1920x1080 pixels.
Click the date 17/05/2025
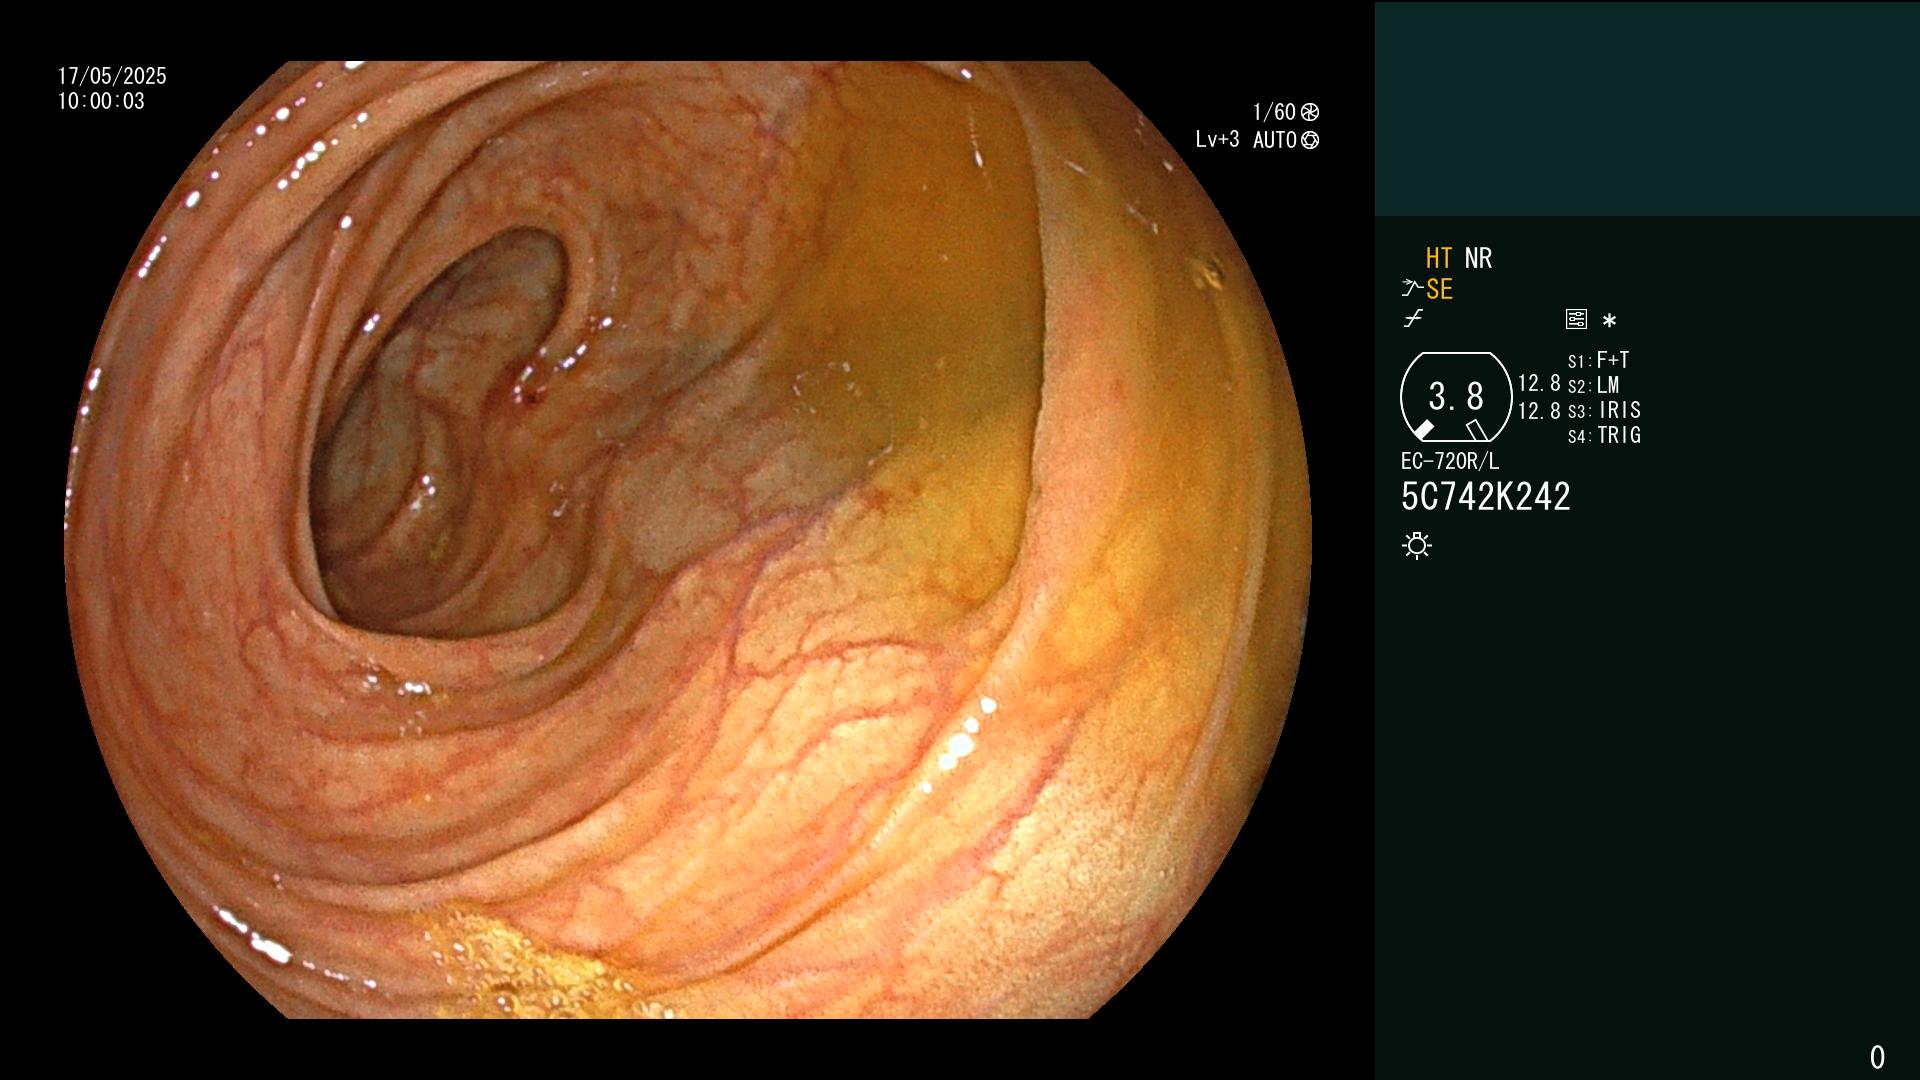(112, 76)
